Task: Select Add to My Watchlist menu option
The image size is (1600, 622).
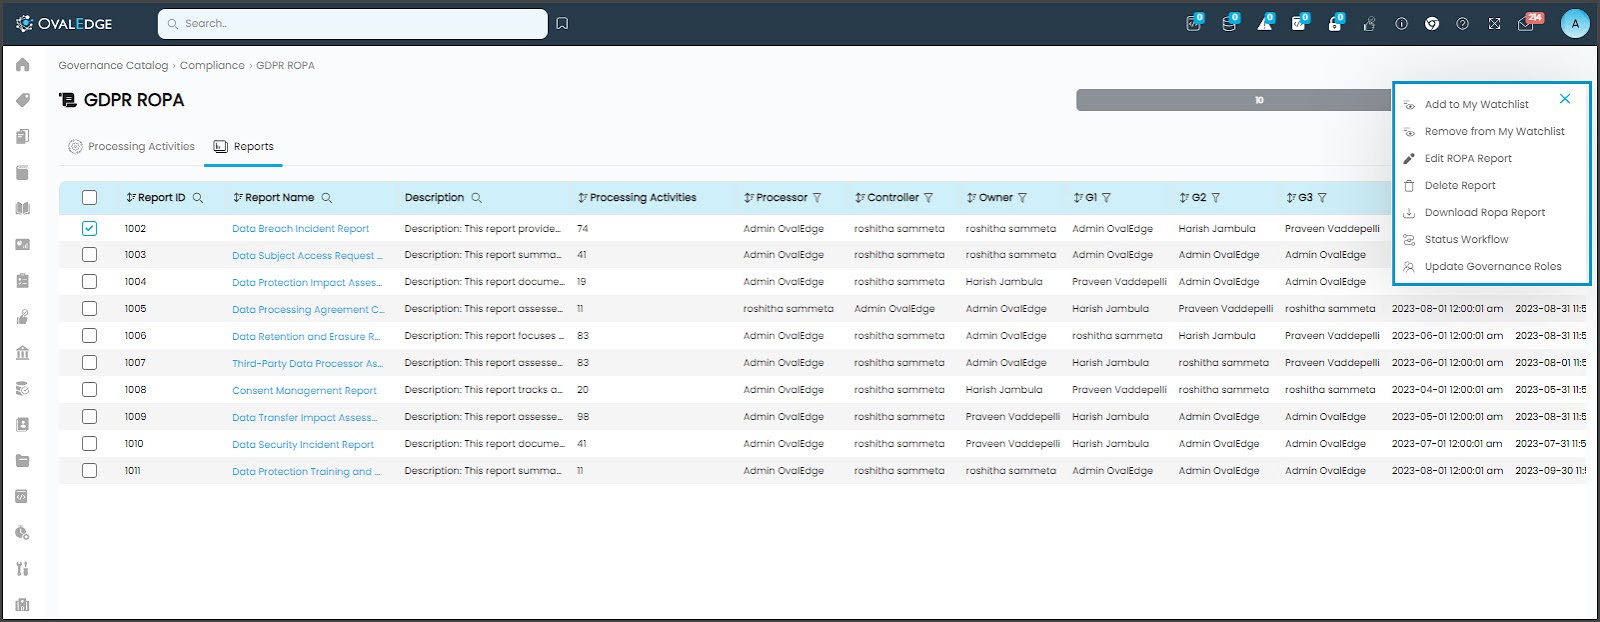Action: click(x=1476, y=105)
